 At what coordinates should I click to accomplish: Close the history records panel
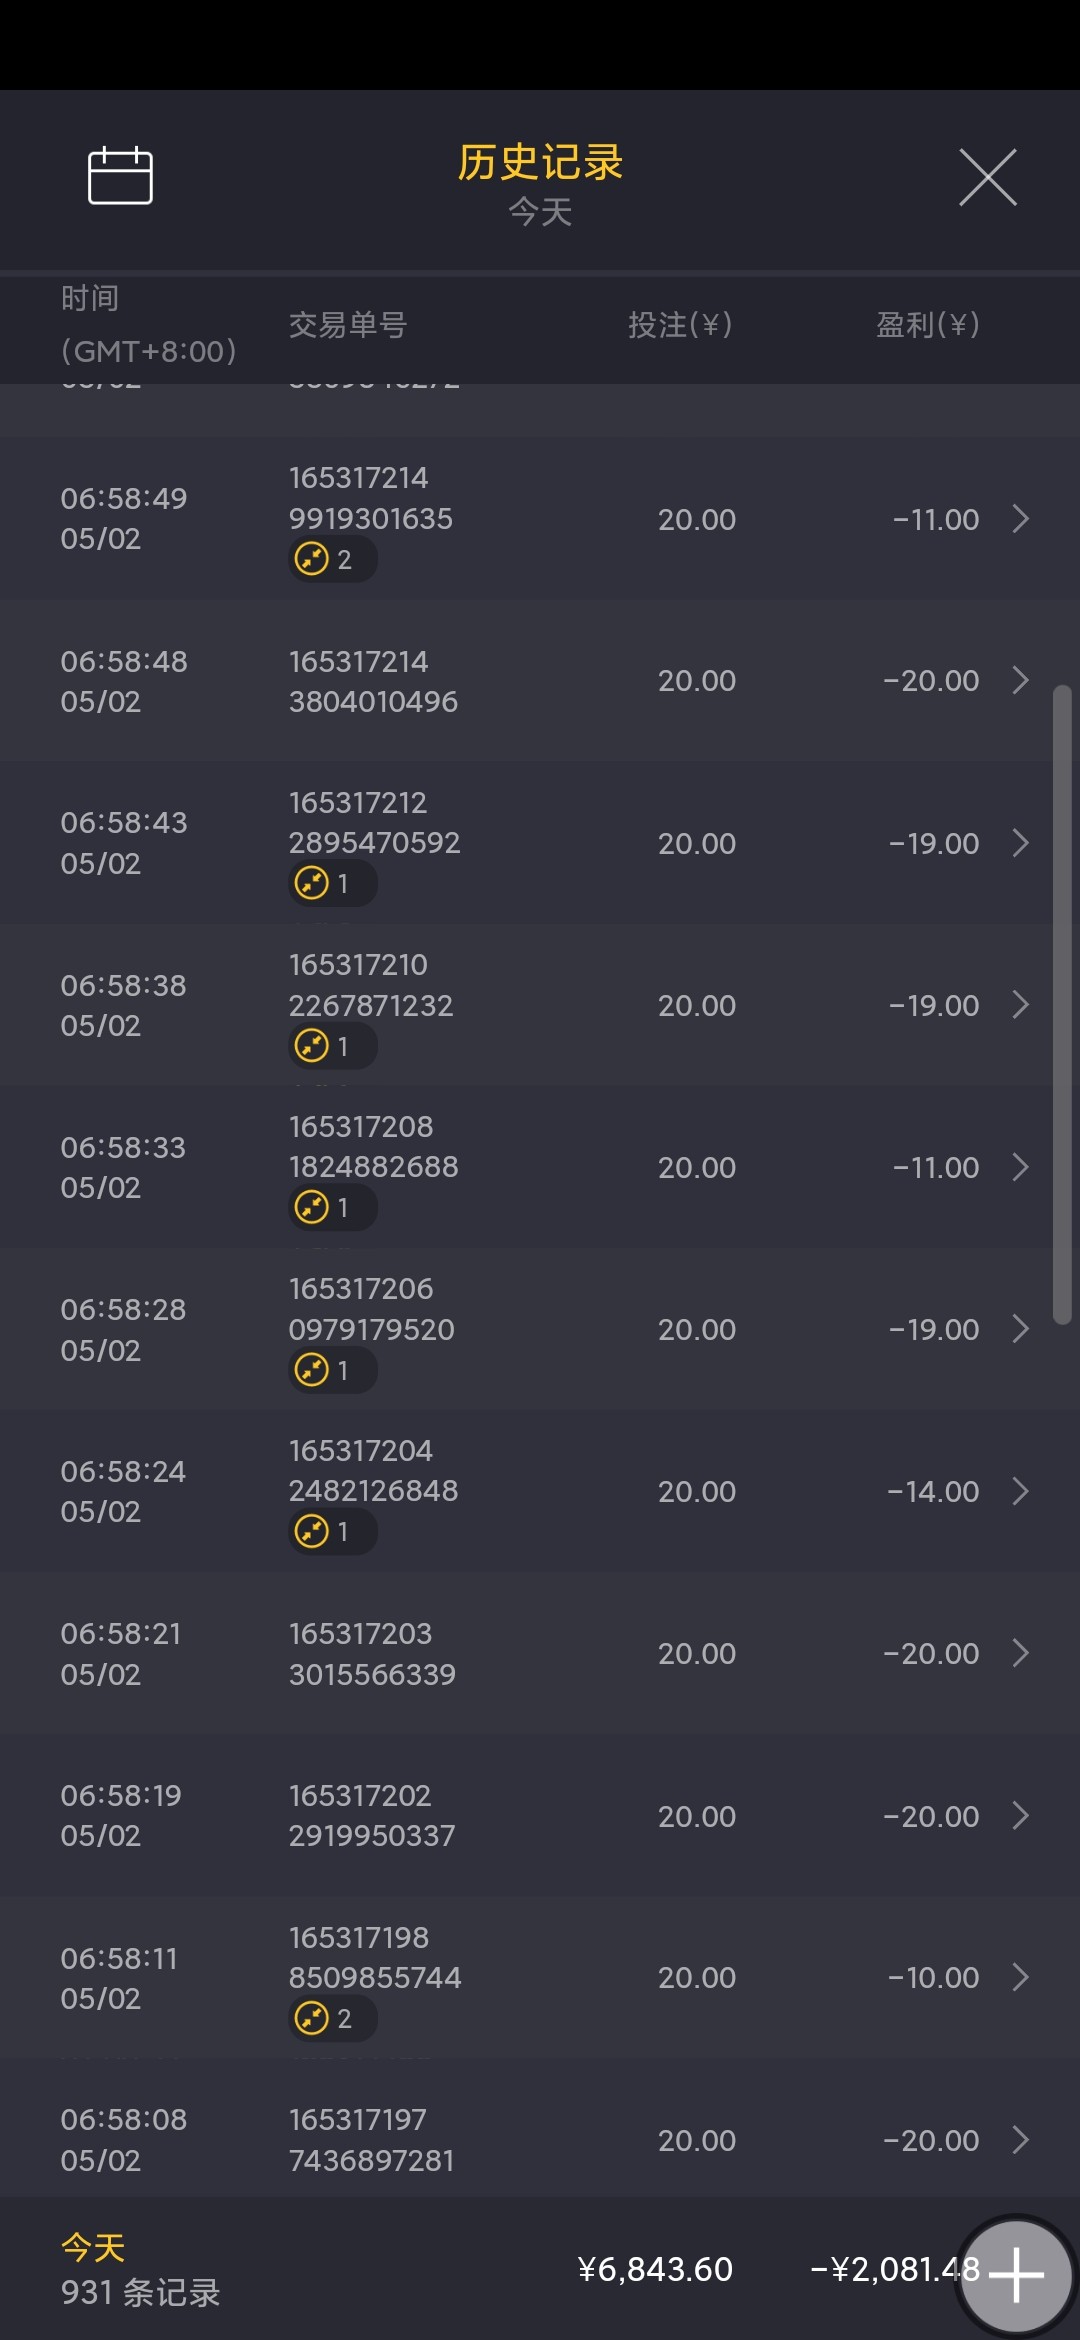click(x=987, y=177)
